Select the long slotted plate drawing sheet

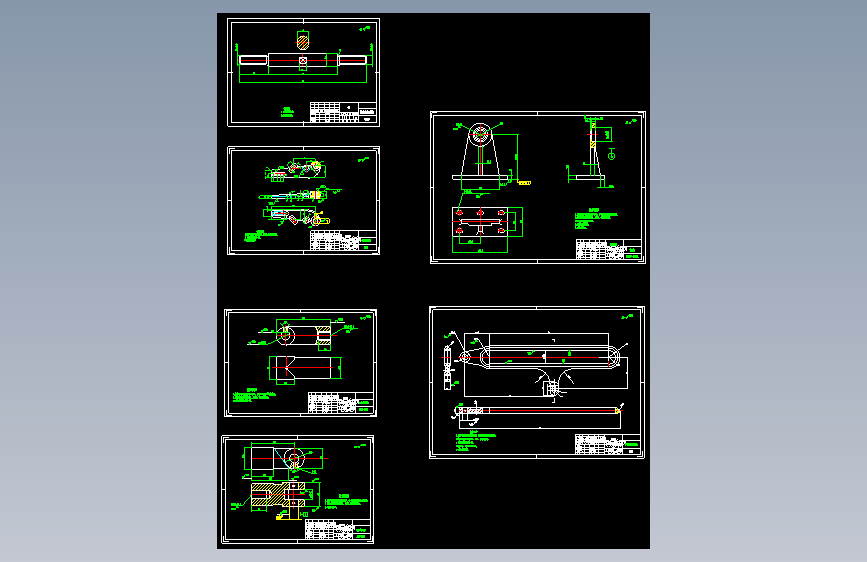click(x=537, y=382)
